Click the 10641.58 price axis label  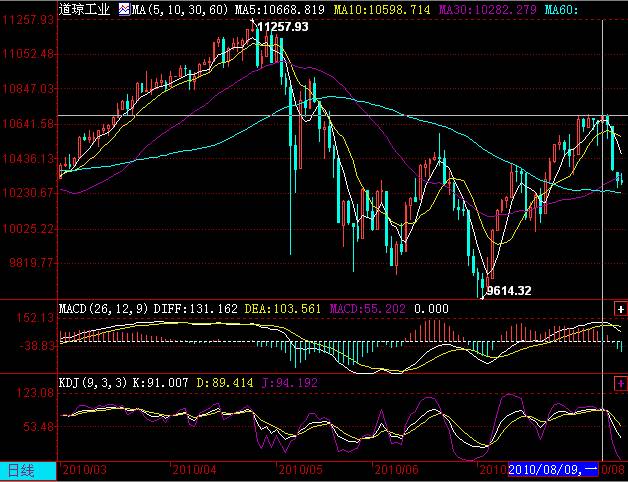29,124
